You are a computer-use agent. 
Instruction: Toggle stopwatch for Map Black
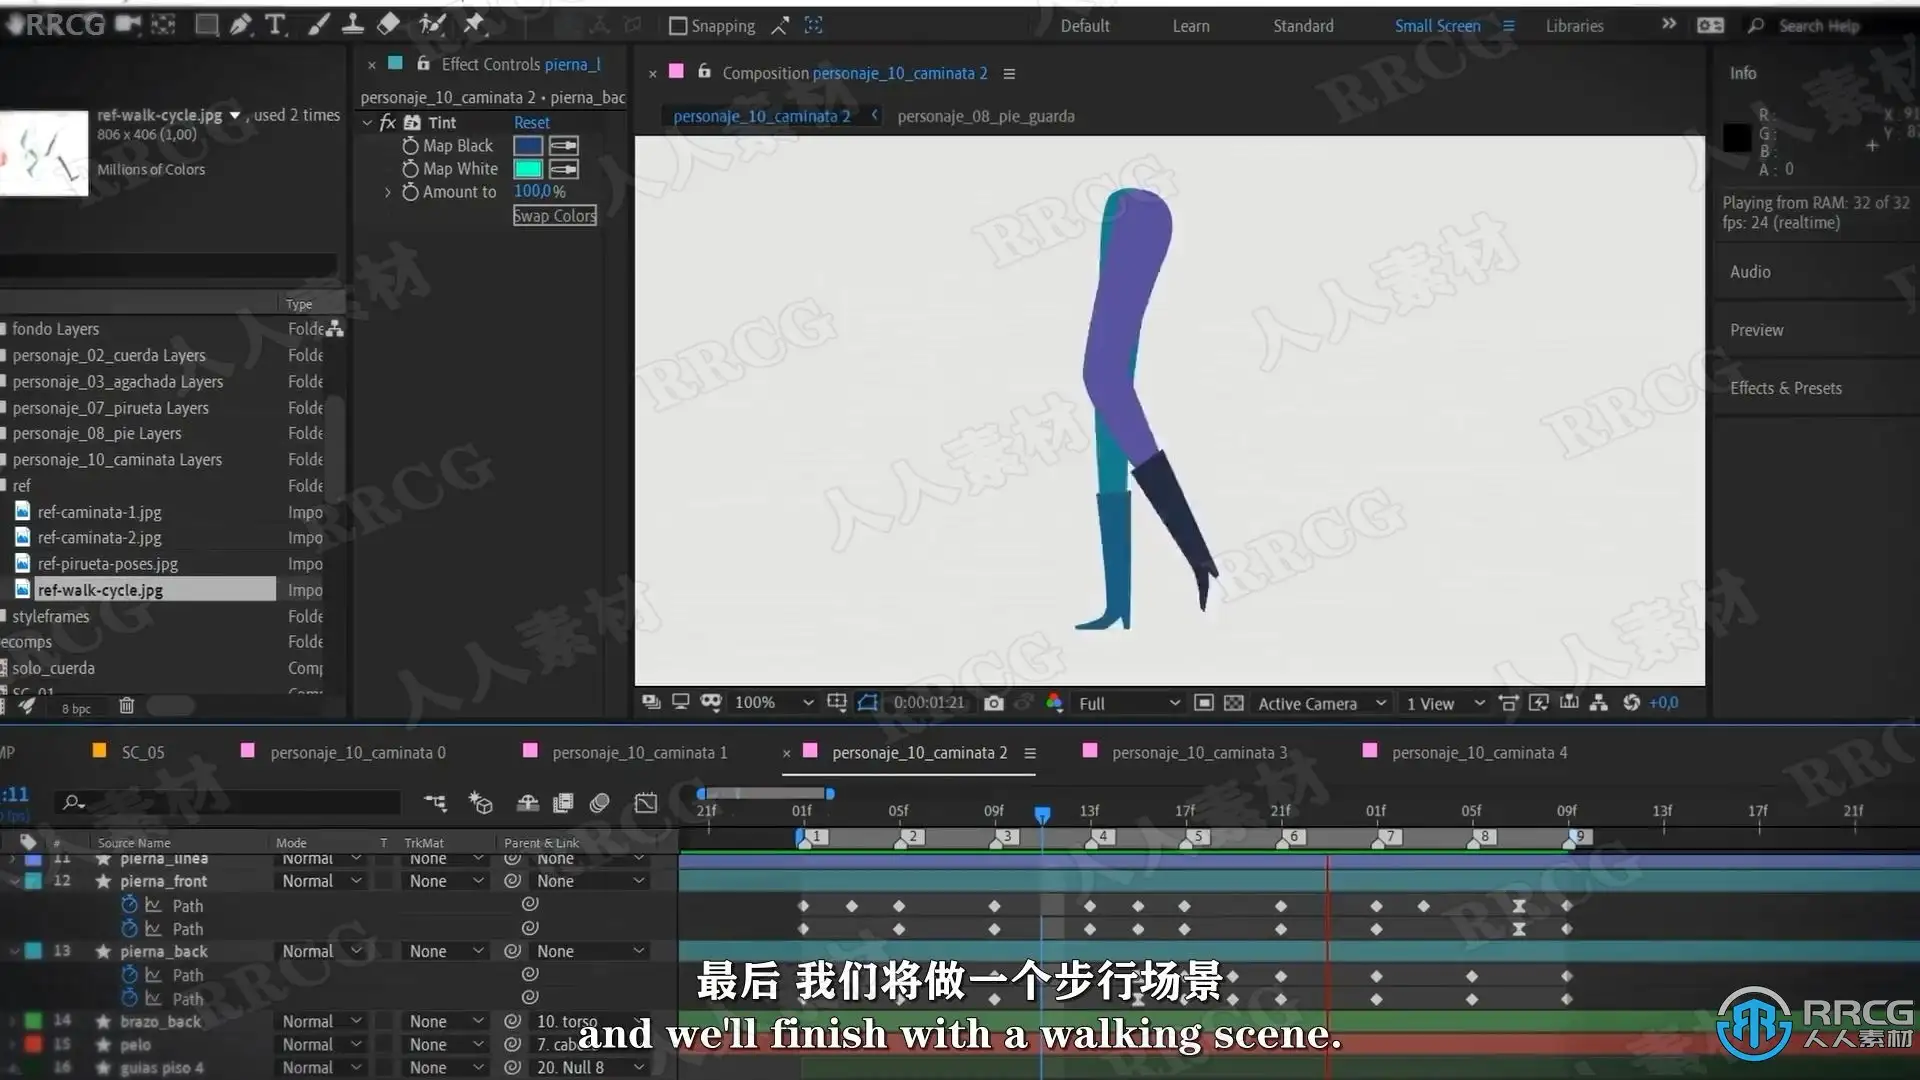[410, 146]
